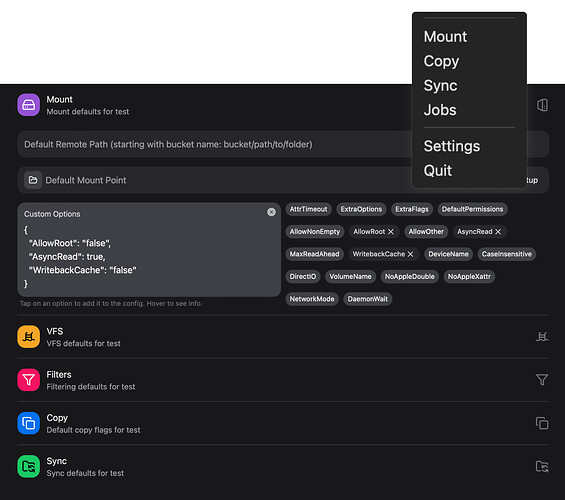Expand Sync section via right folder icon
This screenshot has width=565, height=500.
(542, 466)
